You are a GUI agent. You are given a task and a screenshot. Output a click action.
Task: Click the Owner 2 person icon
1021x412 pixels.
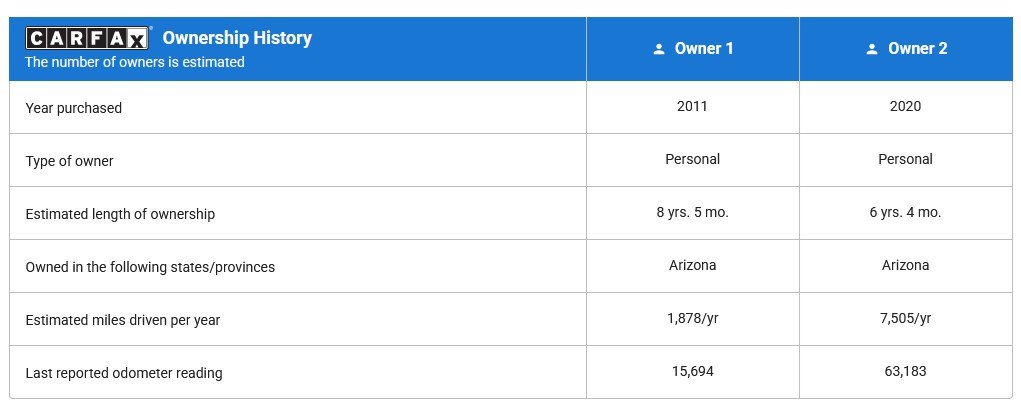(872, 49)
